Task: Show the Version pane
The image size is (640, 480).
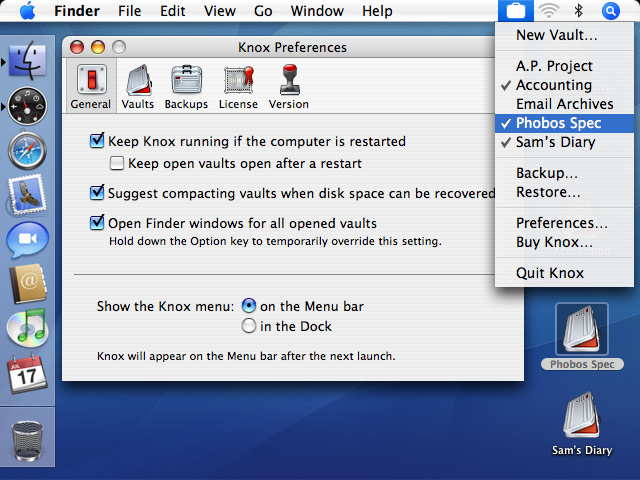Action: 289,86
